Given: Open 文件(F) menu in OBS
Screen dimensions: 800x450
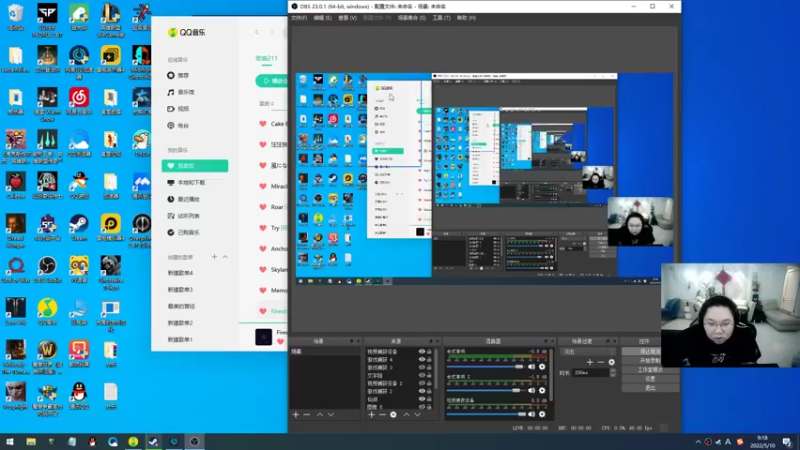Looking at the screenshot, I should 298,18.
